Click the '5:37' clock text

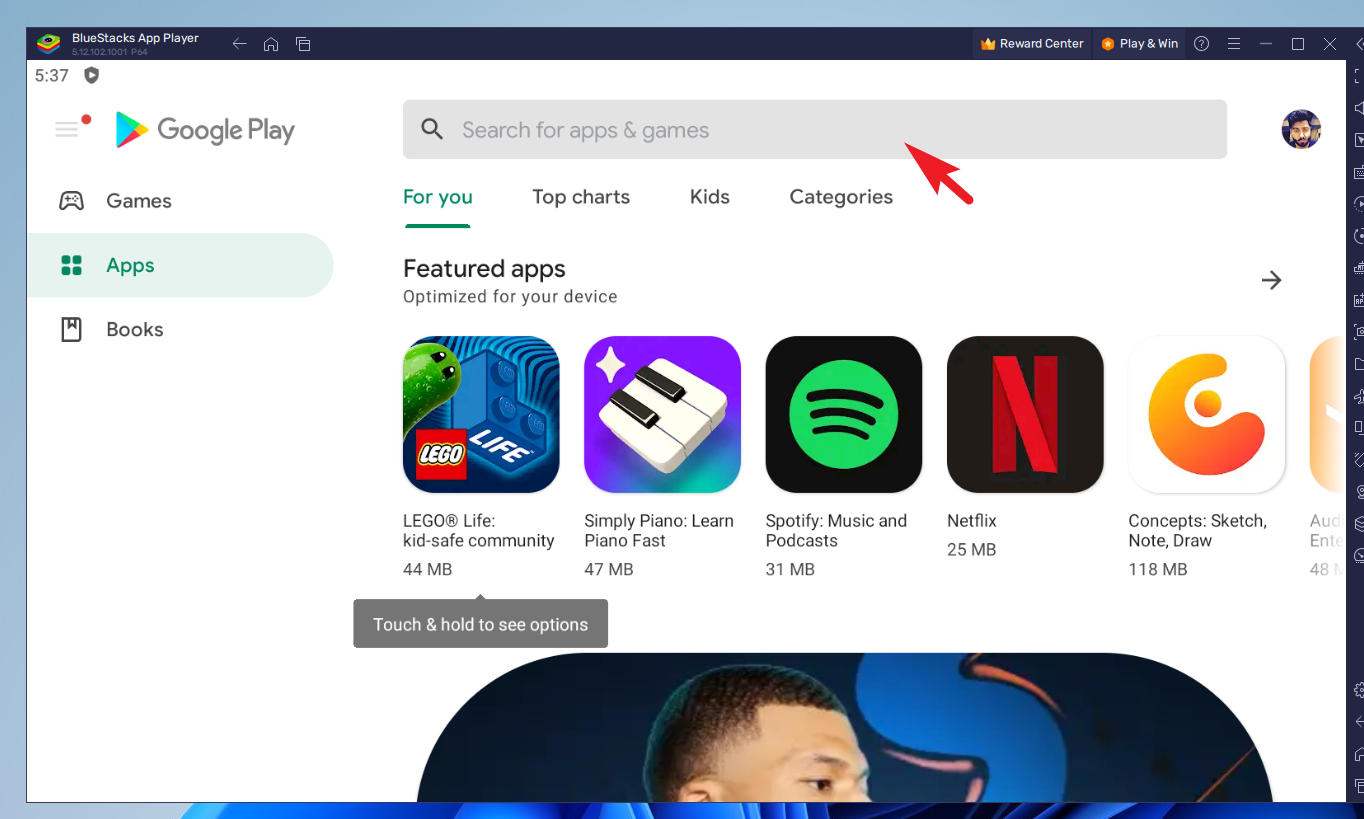(x=52, y=75)
